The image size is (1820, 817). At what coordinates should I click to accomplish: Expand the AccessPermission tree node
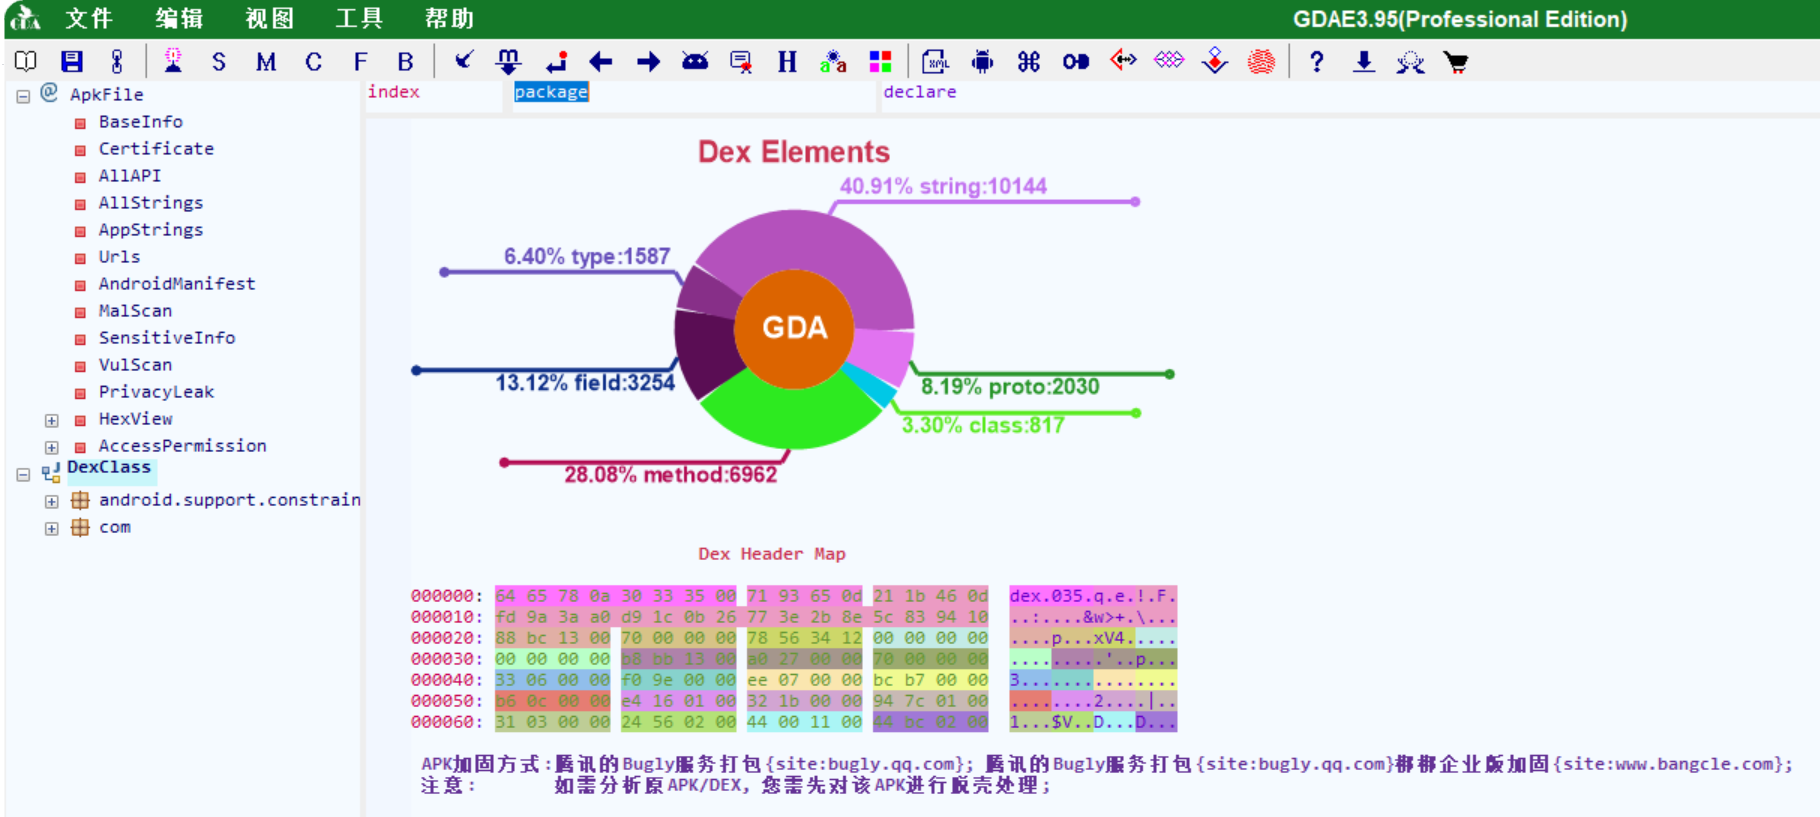click(x=52, y=447)
